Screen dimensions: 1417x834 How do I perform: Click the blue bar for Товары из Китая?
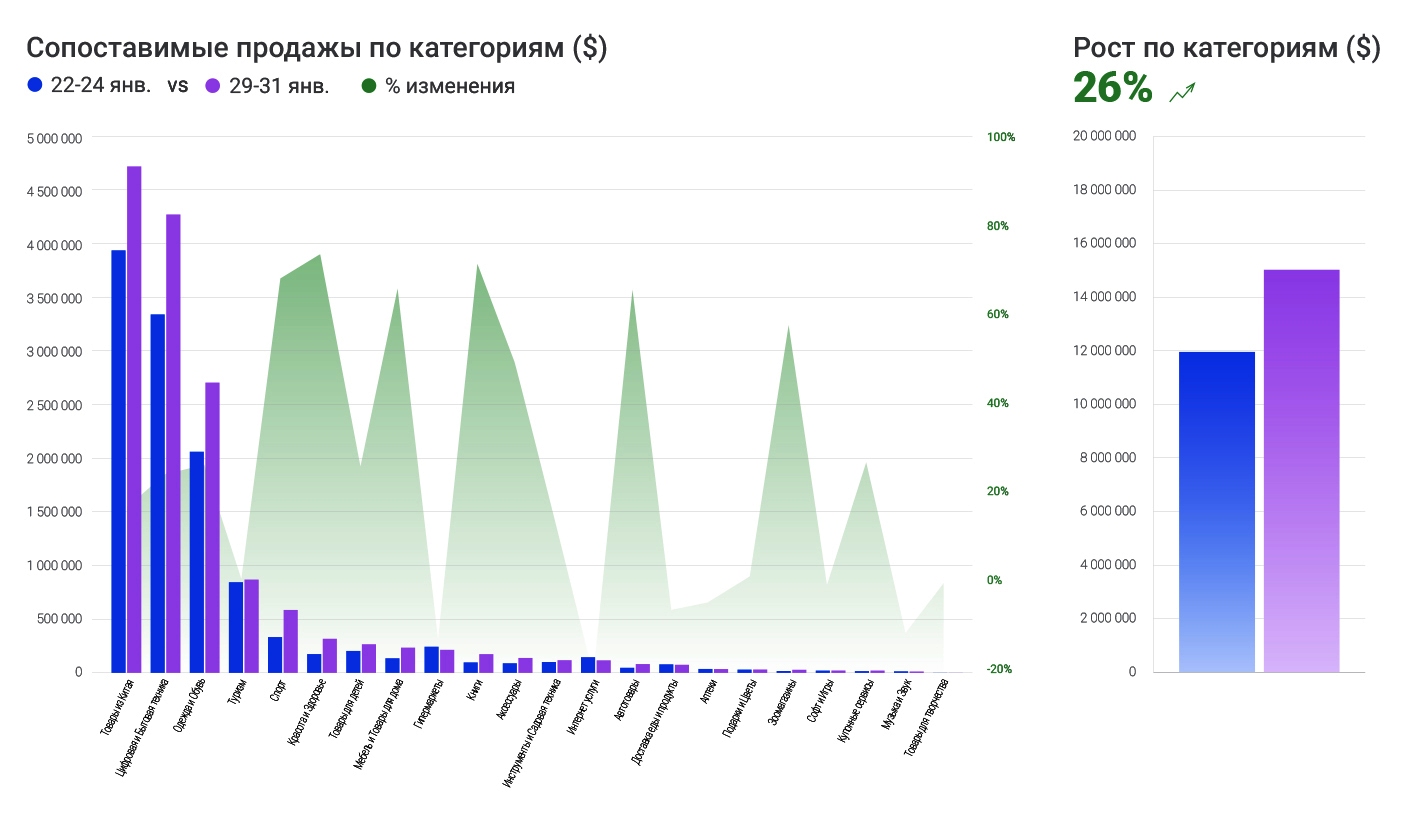(x=118, y=461)
